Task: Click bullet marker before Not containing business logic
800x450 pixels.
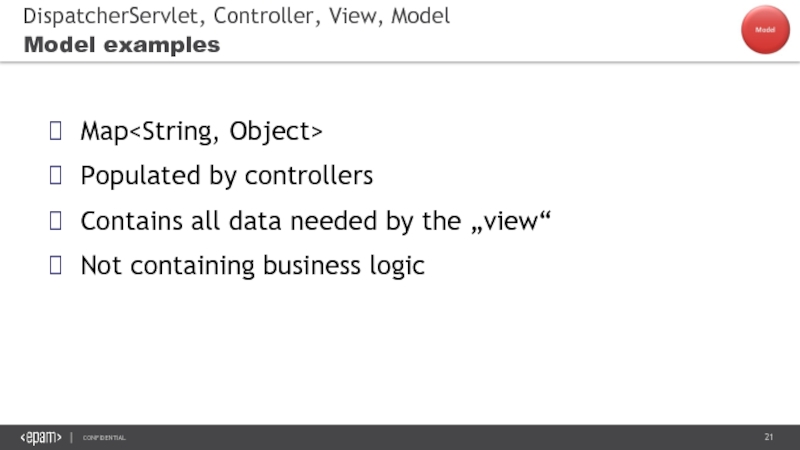Action: 57,266
